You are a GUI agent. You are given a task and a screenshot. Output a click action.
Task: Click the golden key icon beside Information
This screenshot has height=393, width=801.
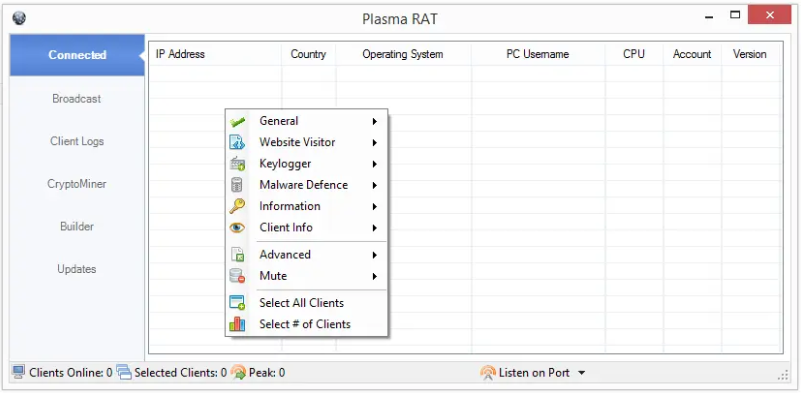point(237,206)
